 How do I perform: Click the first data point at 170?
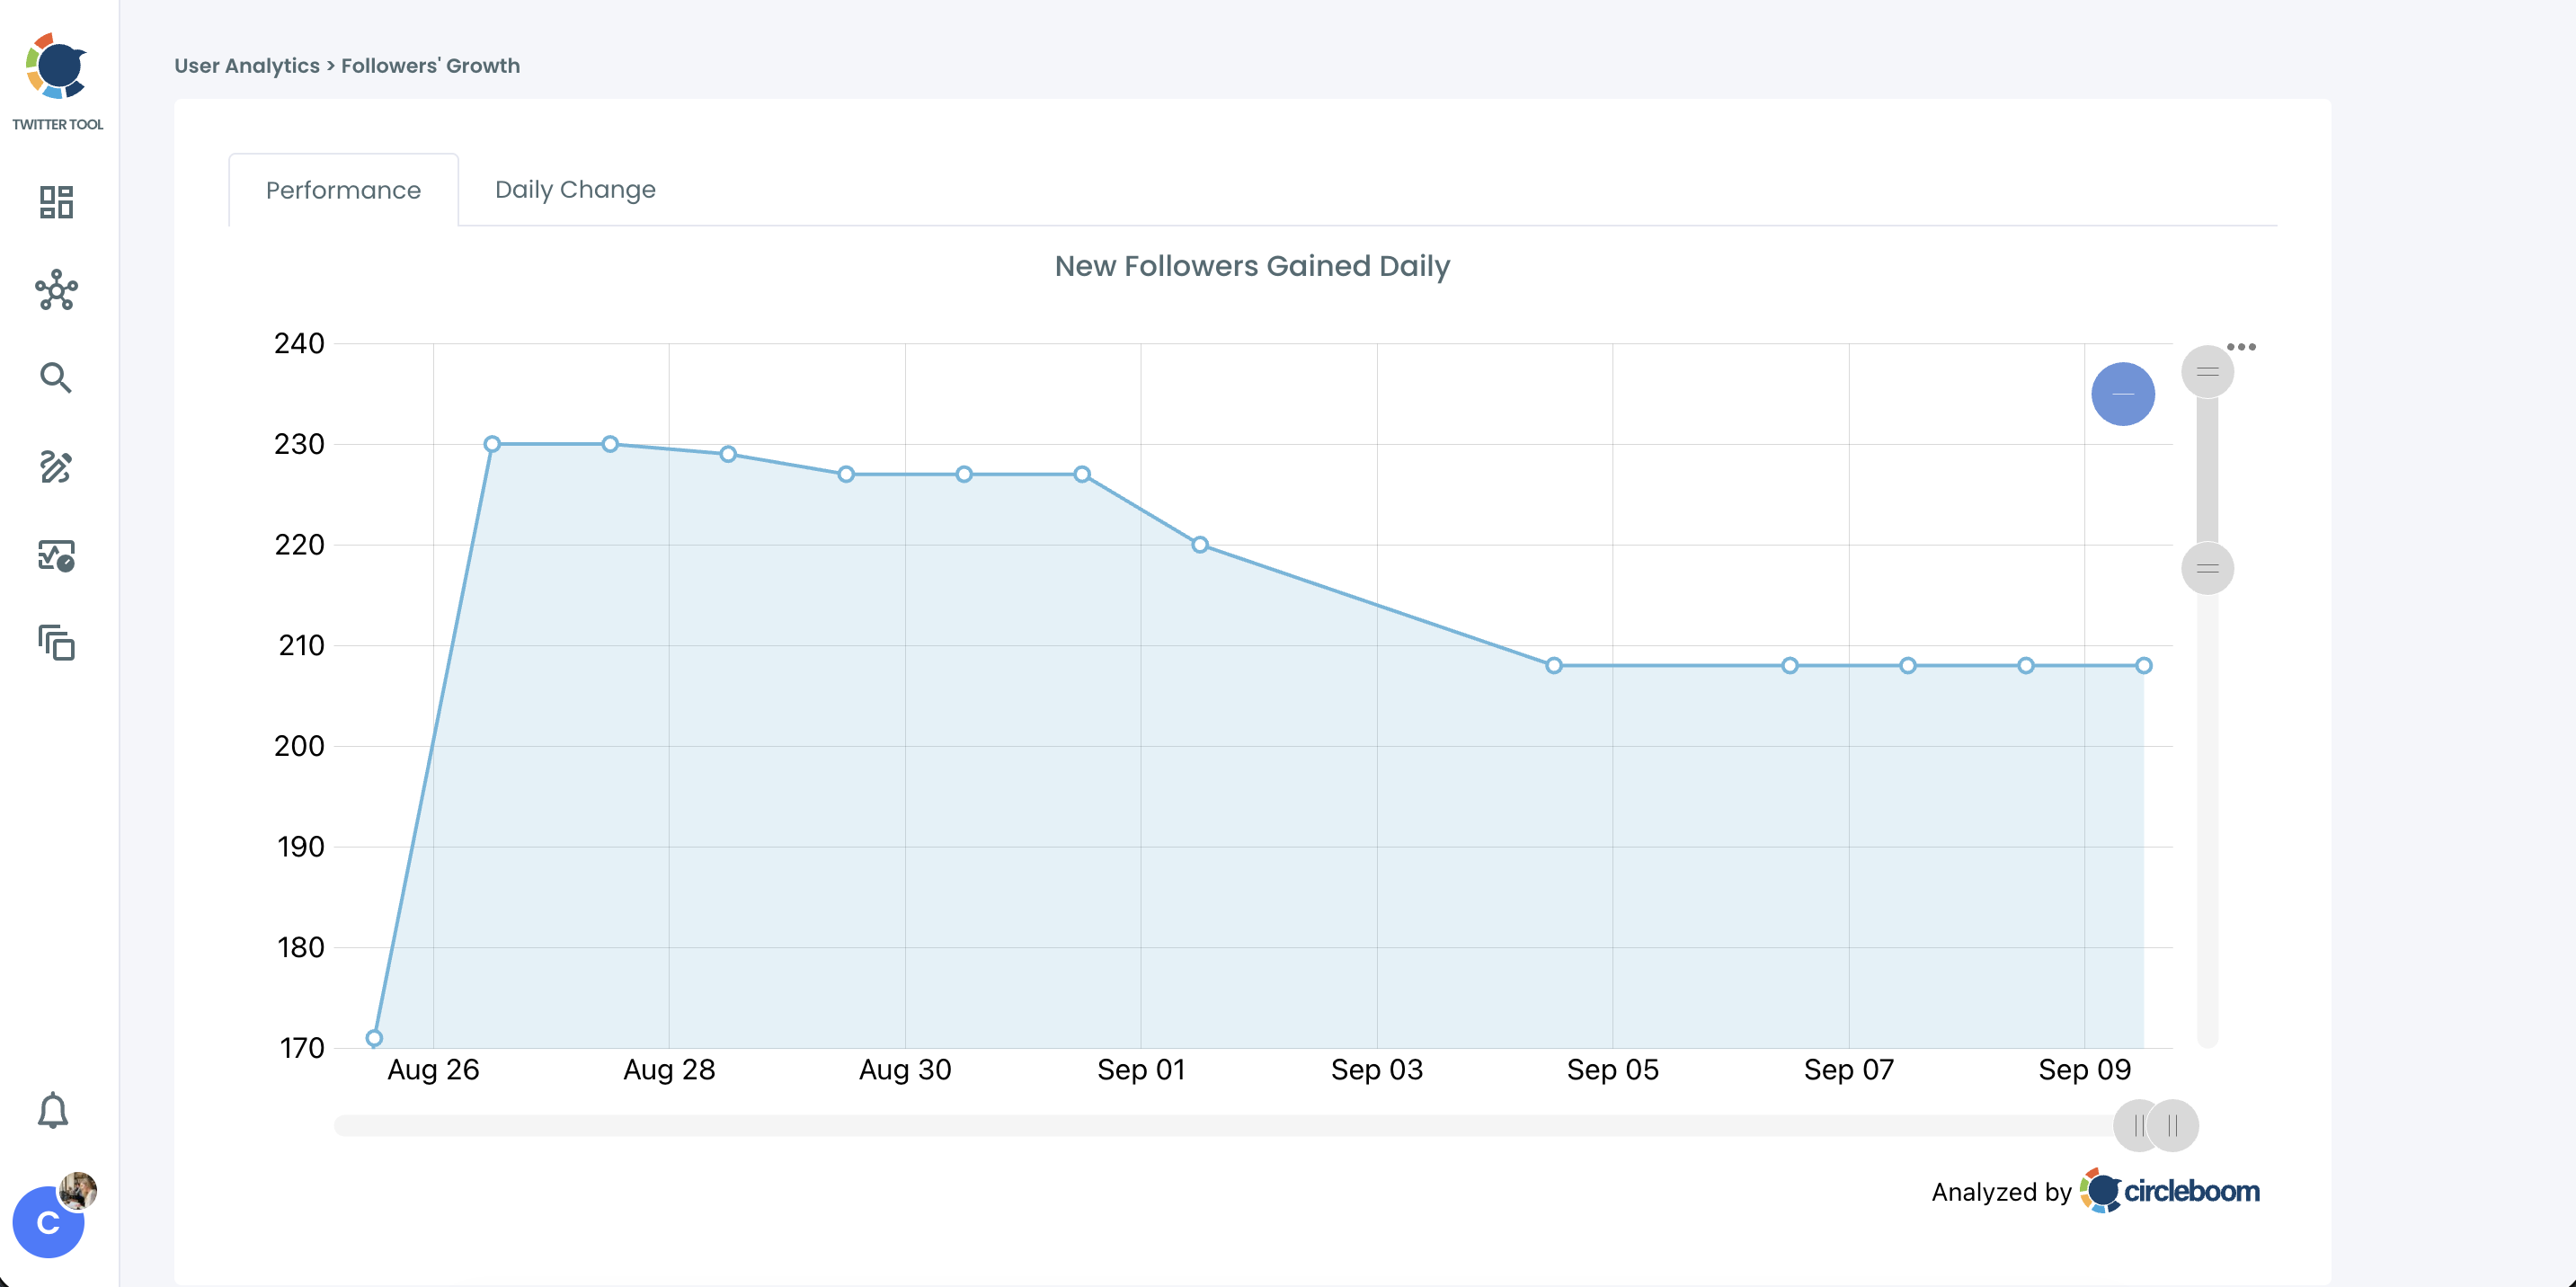point(374,1038)
